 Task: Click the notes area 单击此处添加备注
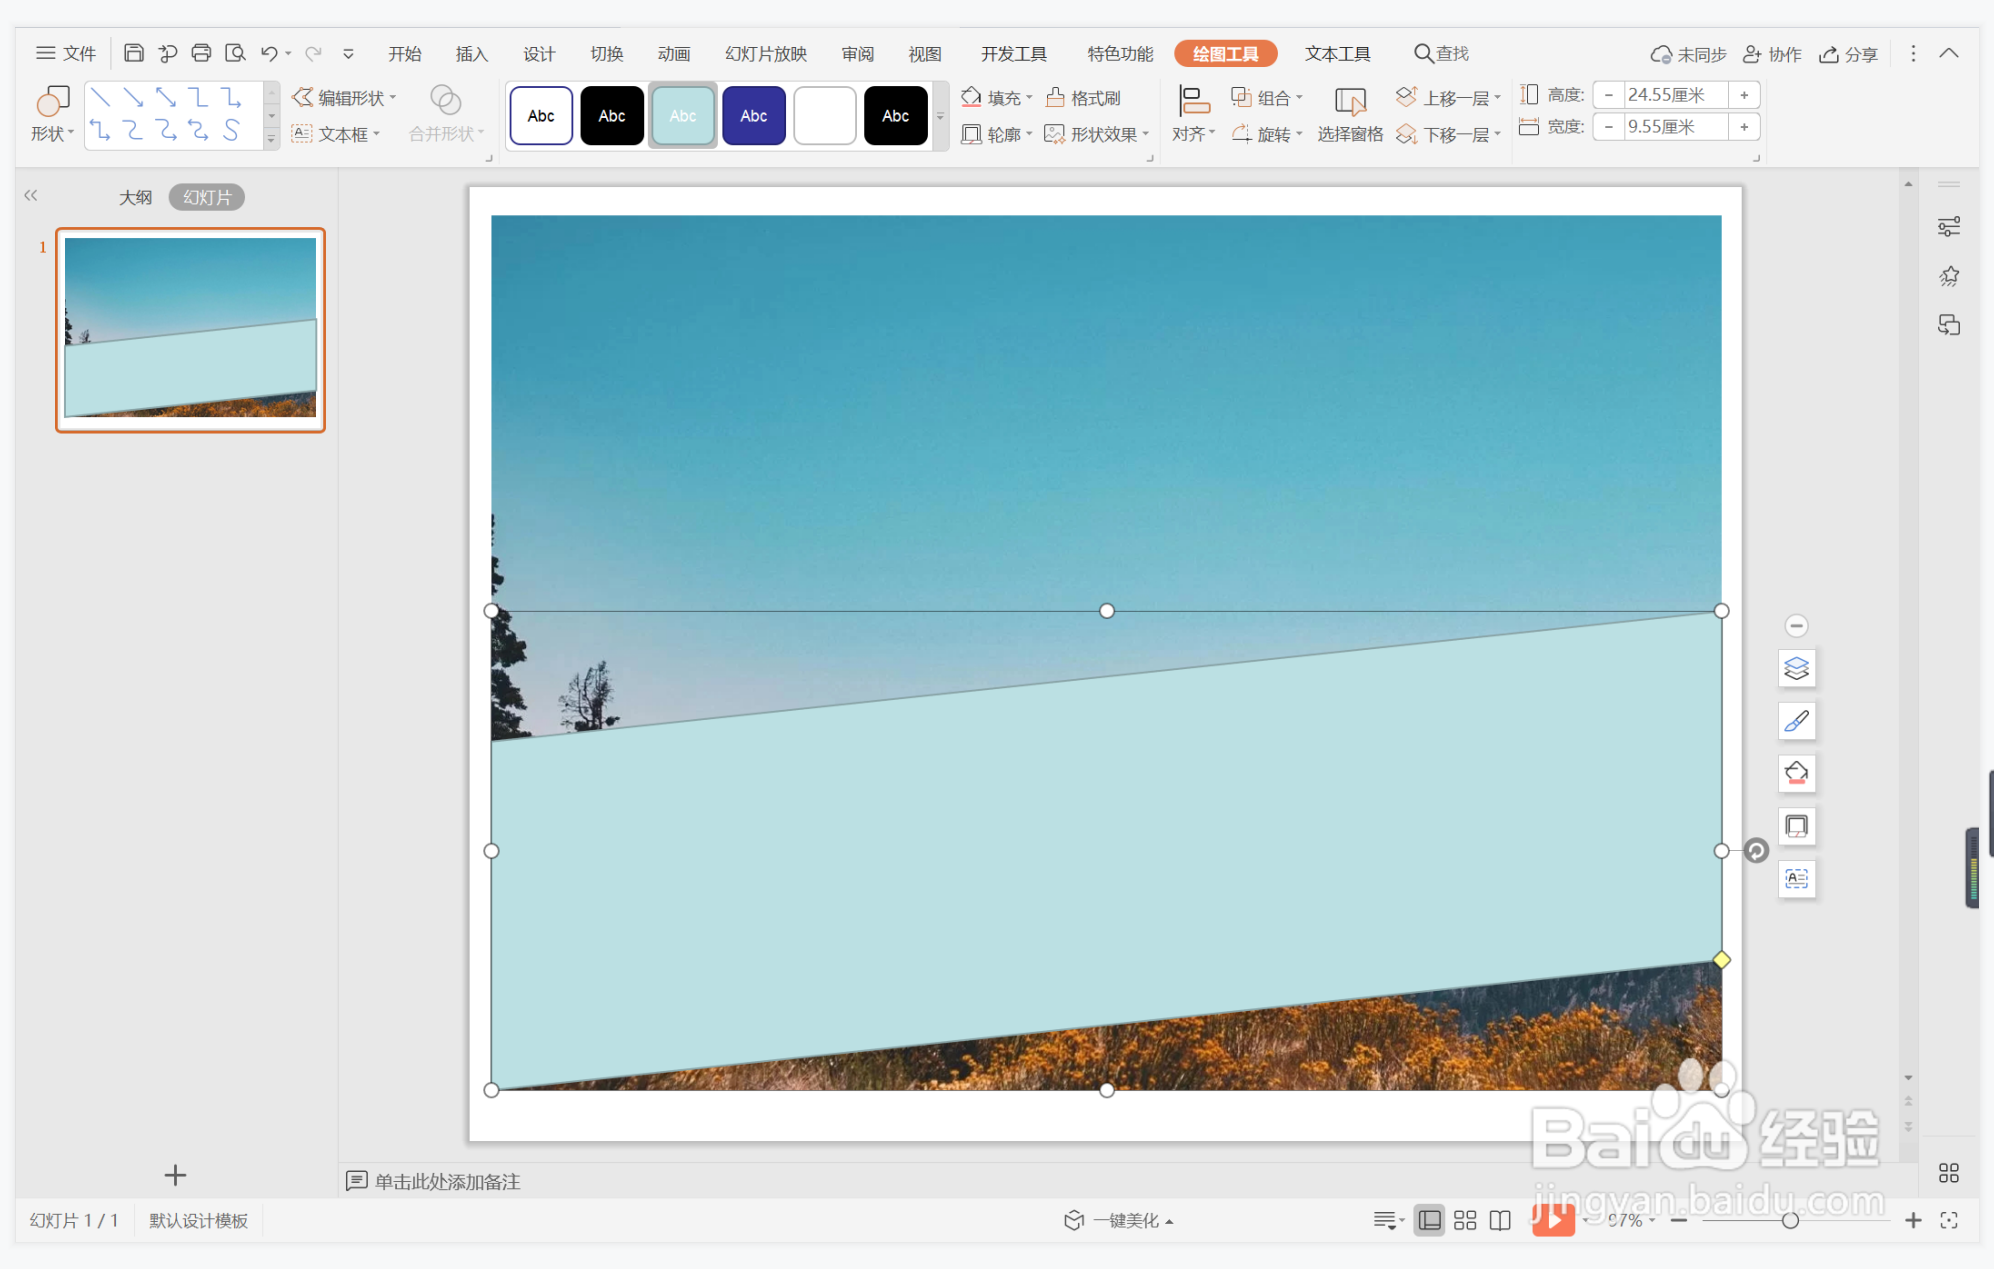click(447, 1182)
